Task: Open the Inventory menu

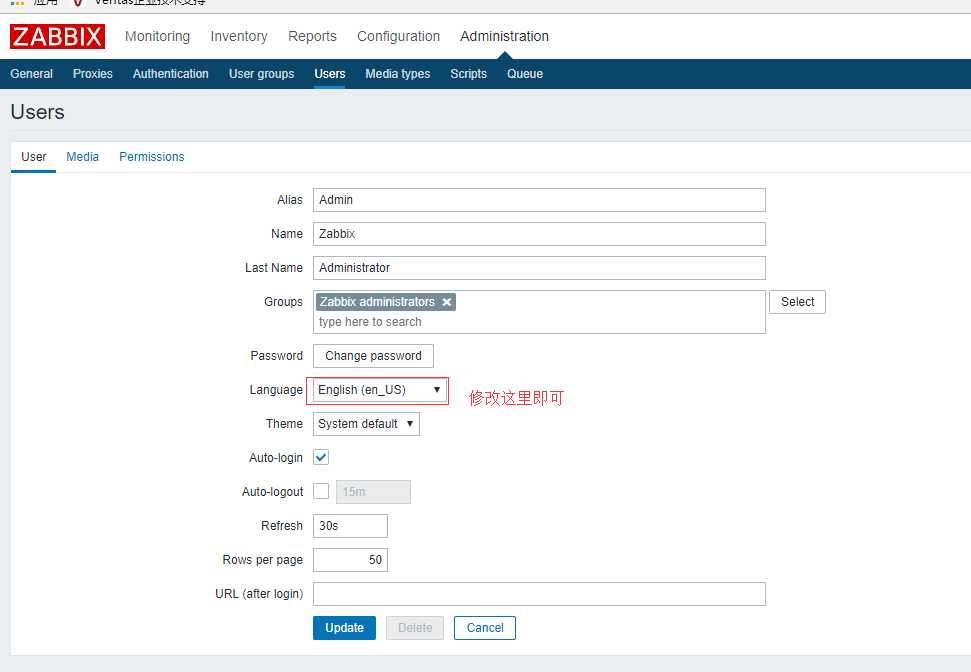Action: [239, 37]
